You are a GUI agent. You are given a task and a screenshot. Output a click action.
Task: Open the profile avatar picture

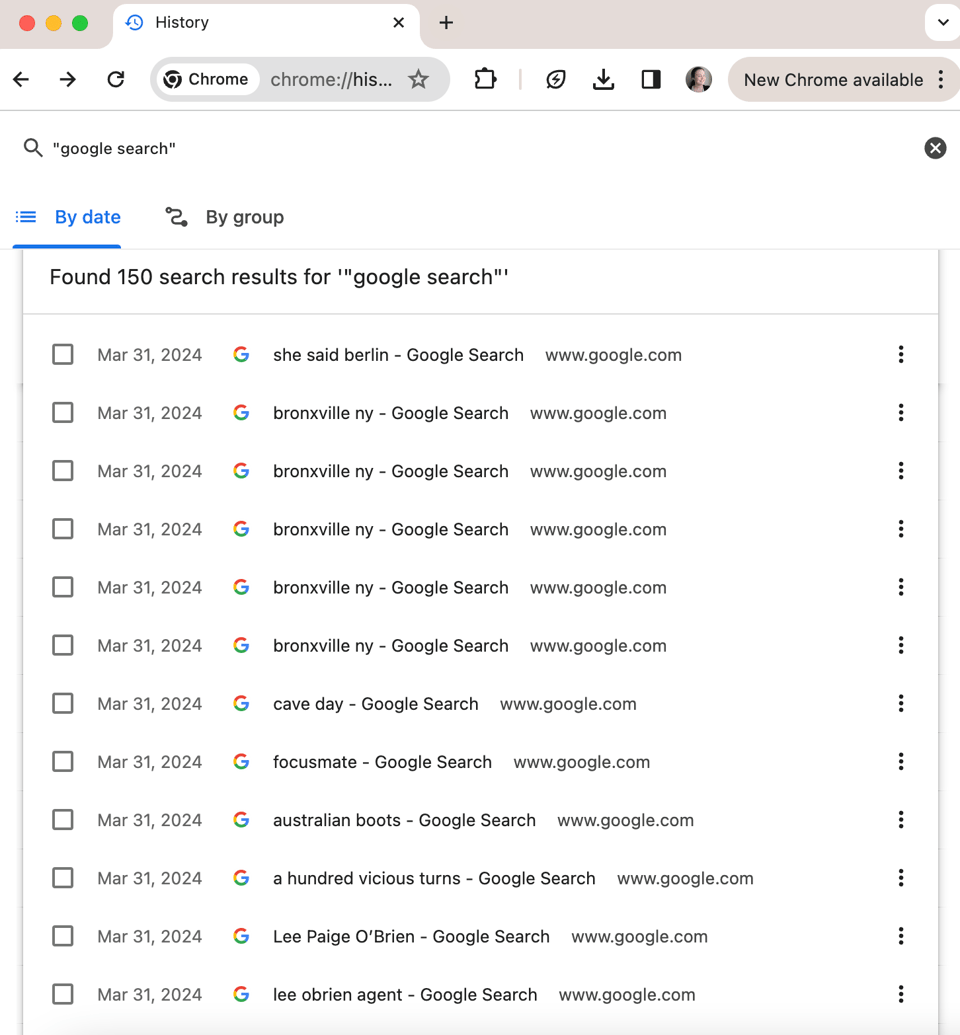(699, 80)
